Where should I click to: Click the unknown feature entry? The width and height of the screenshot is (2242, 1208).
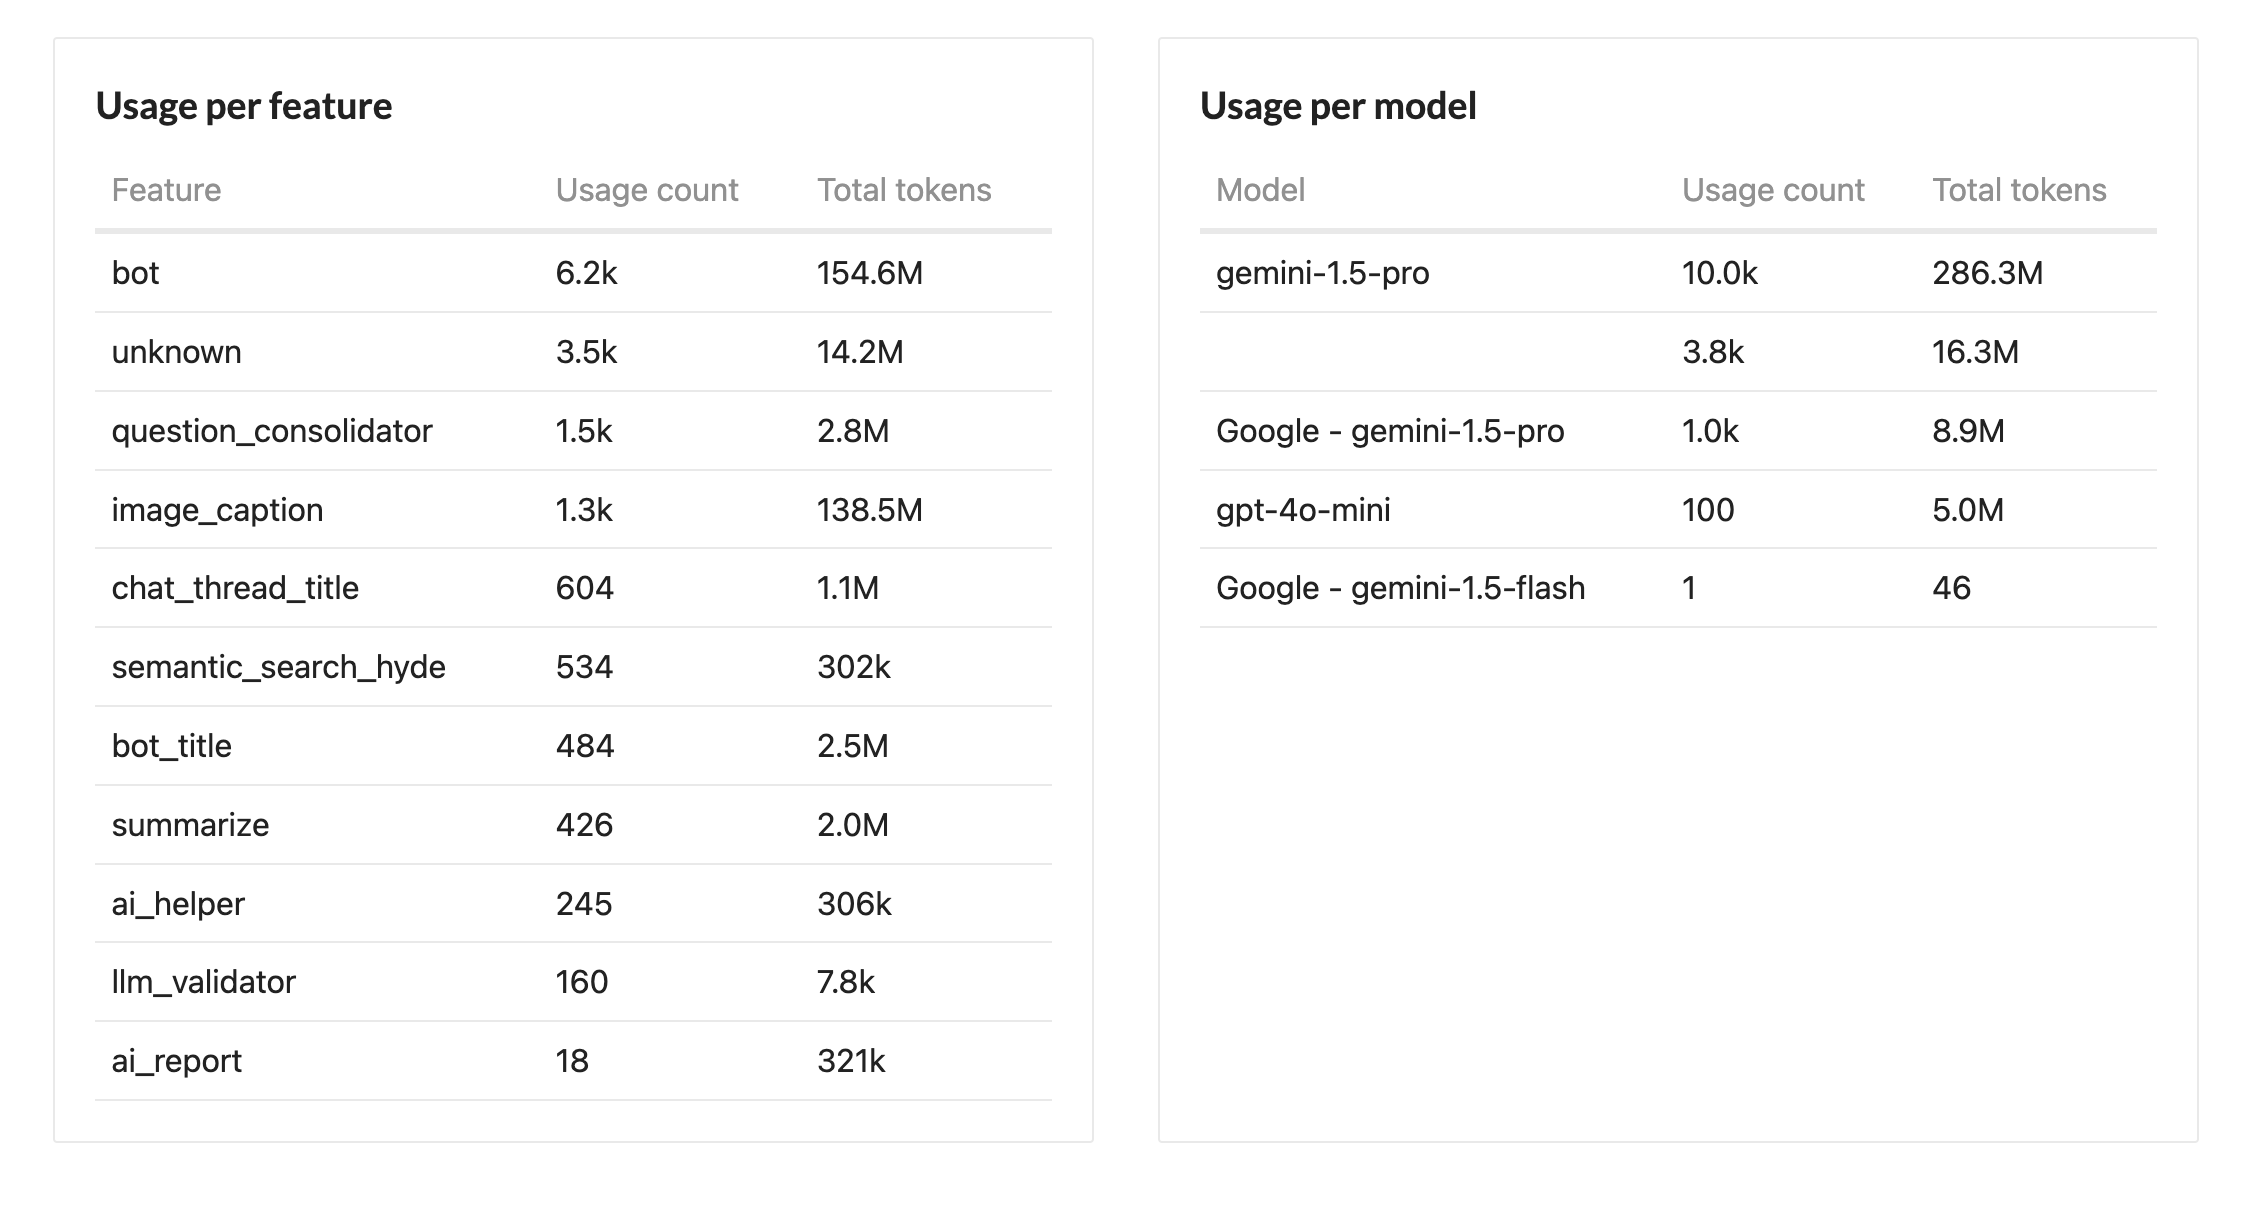[176, 352]
